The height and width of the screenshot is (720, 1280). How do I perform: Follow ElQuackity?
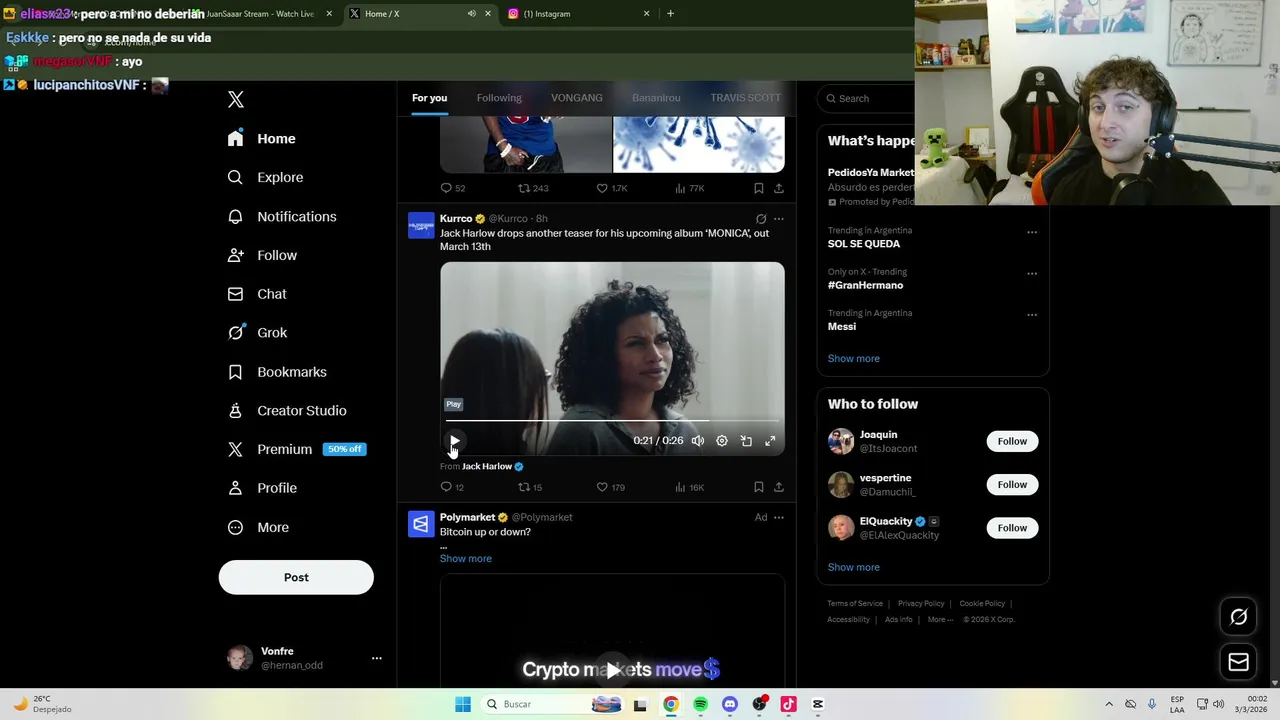pos(1012,528)
